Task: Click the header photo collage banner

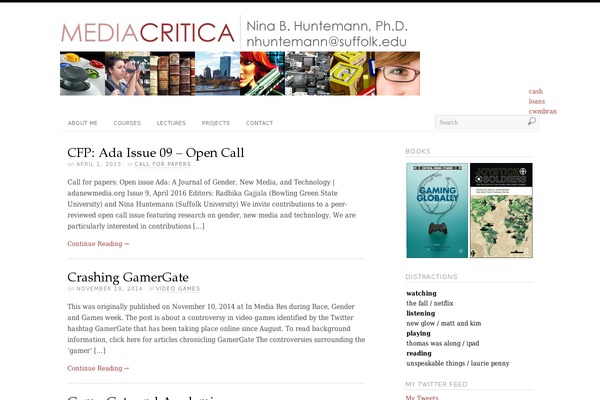Action: pyautogui.click(x=240, y=73)
